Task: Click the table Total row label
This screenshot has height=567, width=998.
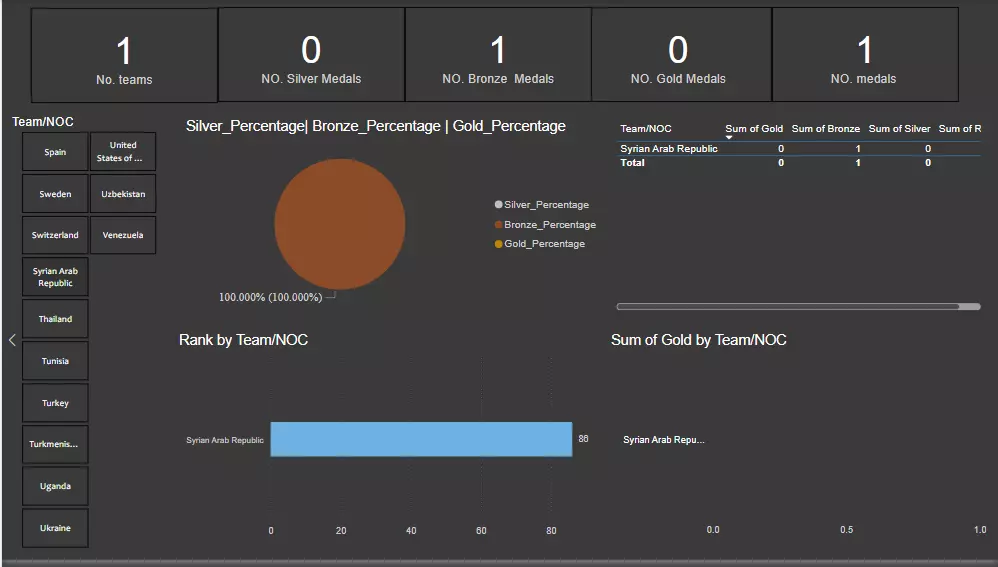Action: [x=633, y=163]
